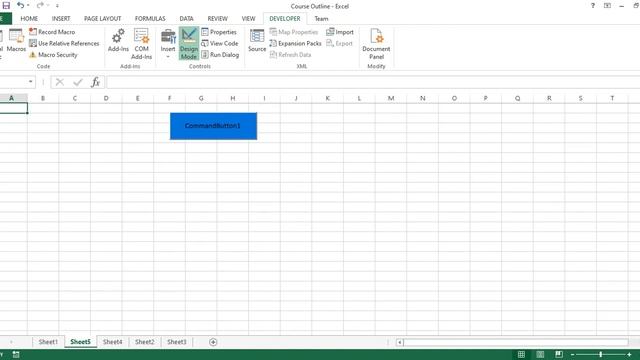Click the macro recording status bar icon
This screenshot has width=640, height=360.
16,354
